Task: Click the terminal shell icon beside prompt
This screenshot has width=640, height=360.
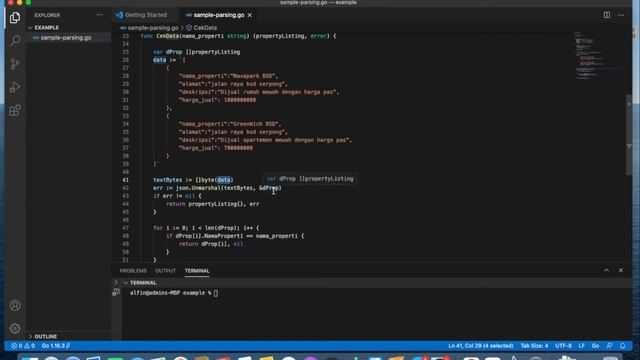Action: click(116, 292)
